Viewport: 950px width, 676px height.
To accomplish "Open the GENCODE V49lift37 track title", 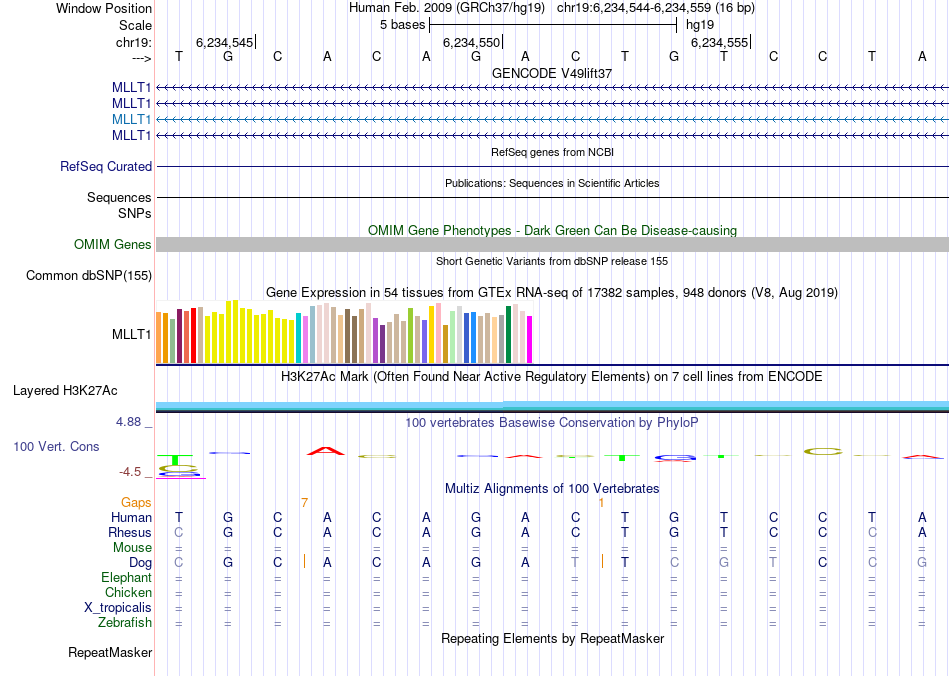I will 552,73.
